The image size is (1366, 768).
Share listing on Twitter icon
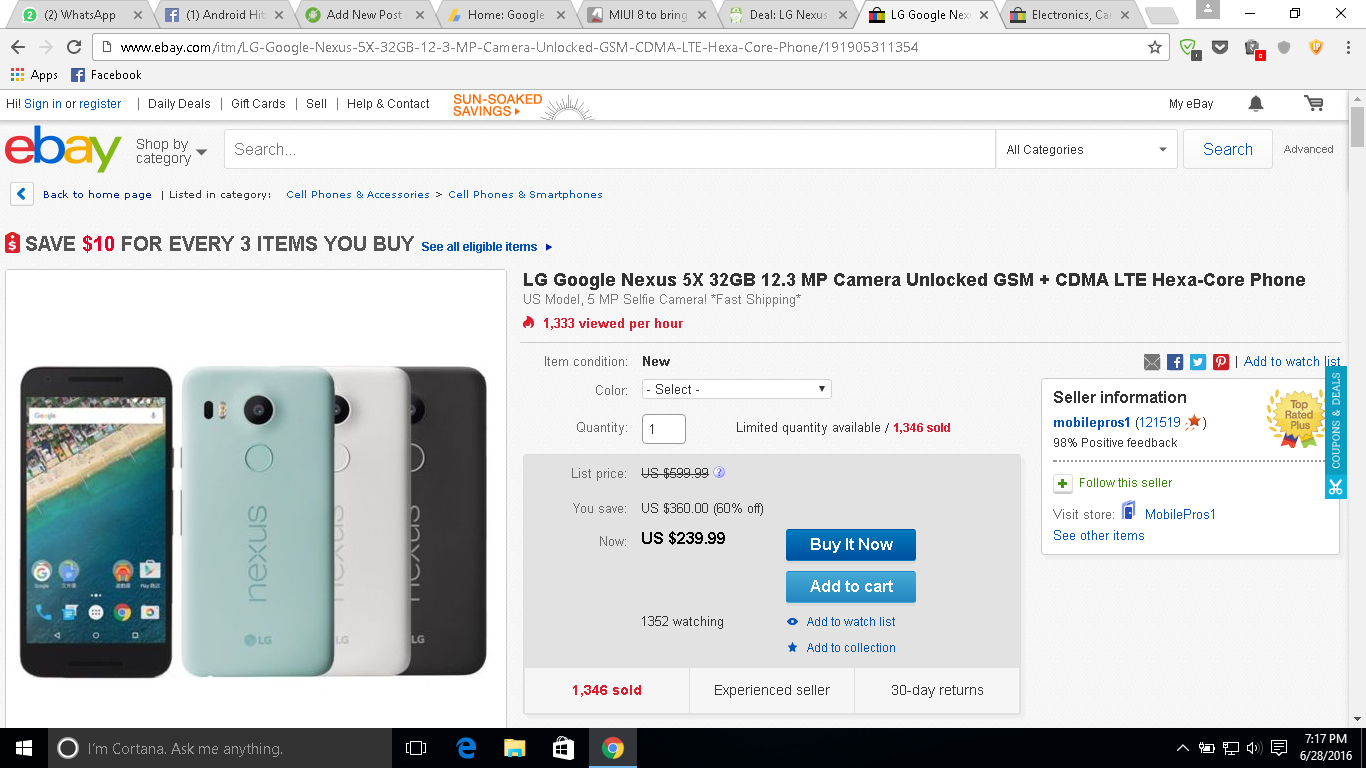tap(1198, 362)
